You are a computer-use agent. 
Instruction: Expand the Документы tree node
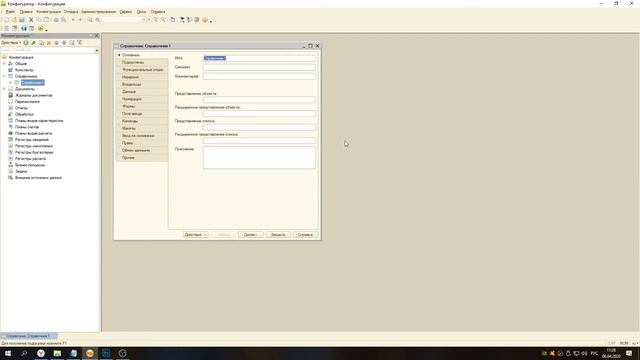point(4,89)
